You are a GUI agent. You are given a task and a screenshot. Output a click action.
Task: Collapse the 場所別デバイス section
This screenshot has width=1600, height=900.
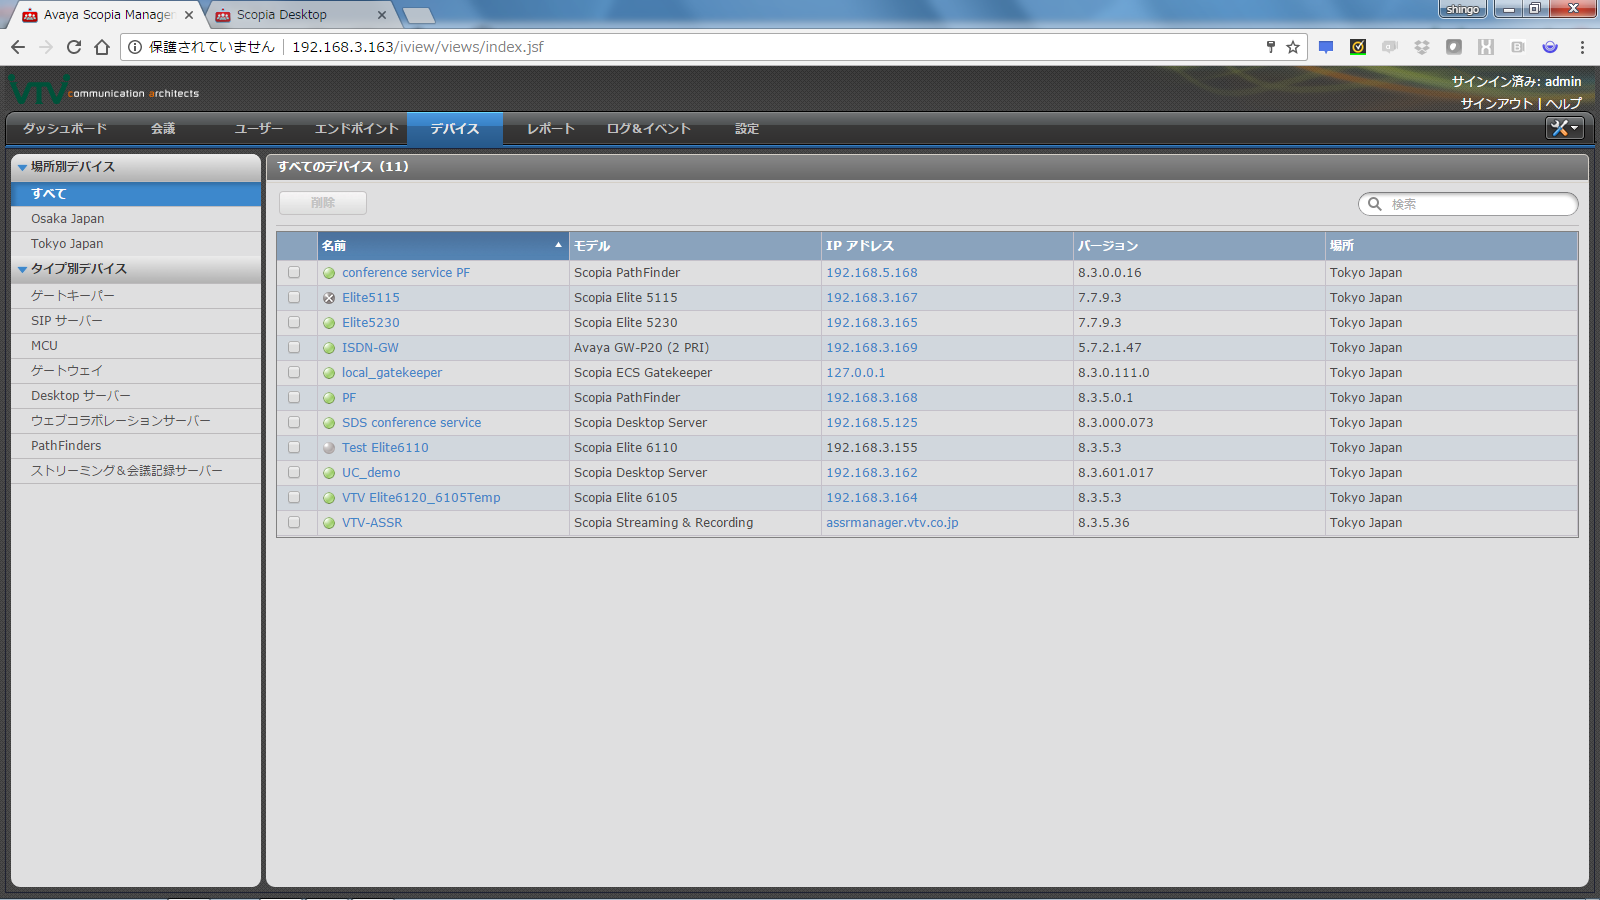tap(22, 167)
